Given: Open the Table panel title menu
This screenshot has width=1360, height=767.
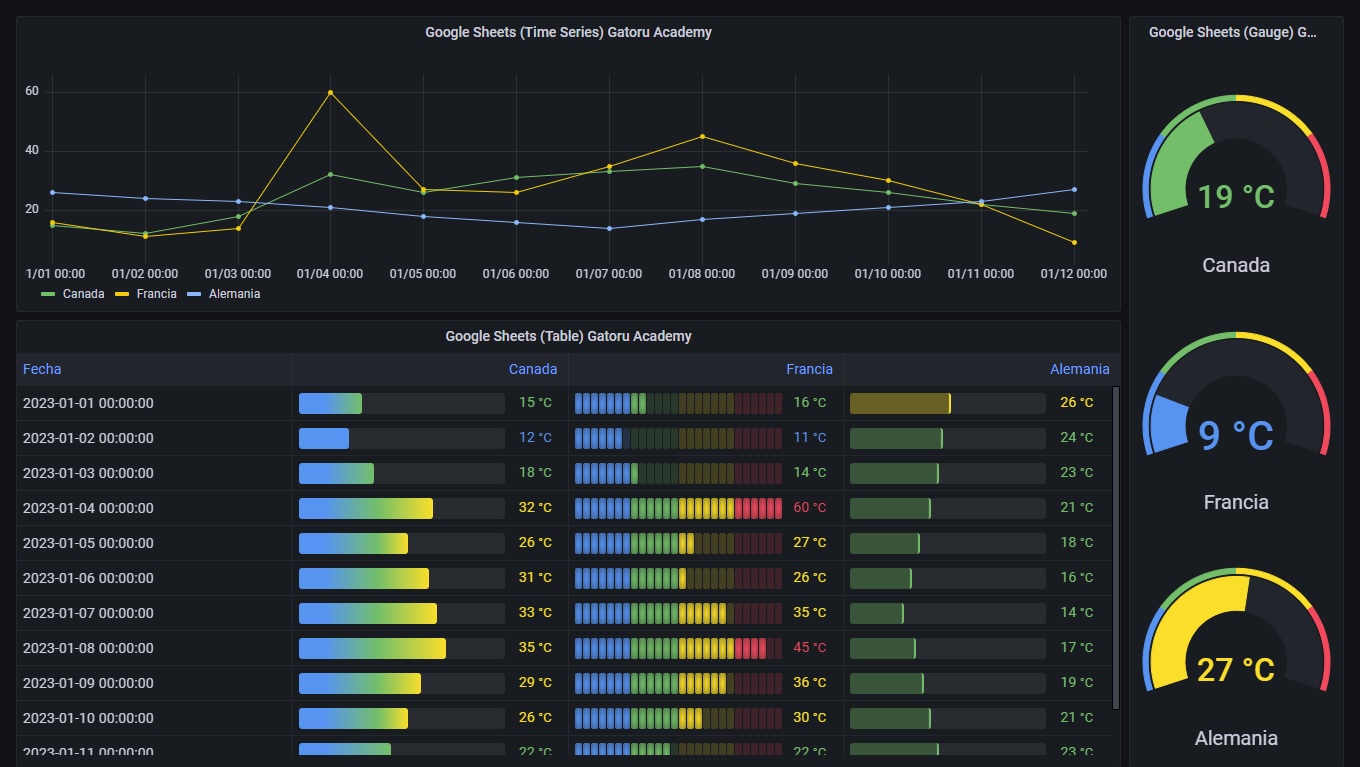Looking at the screenshot, I should click(568, 336).
